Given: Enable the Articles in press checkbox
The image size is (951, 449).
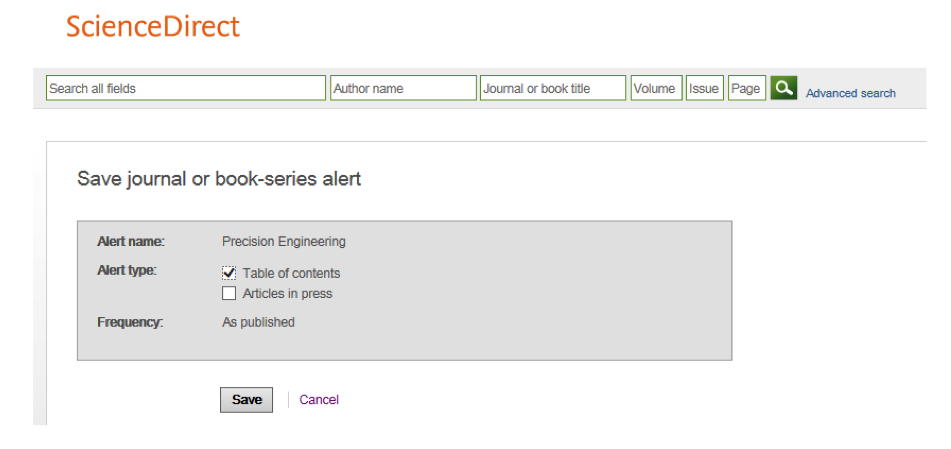Looking at the screenshot, I should coord(229,294).
